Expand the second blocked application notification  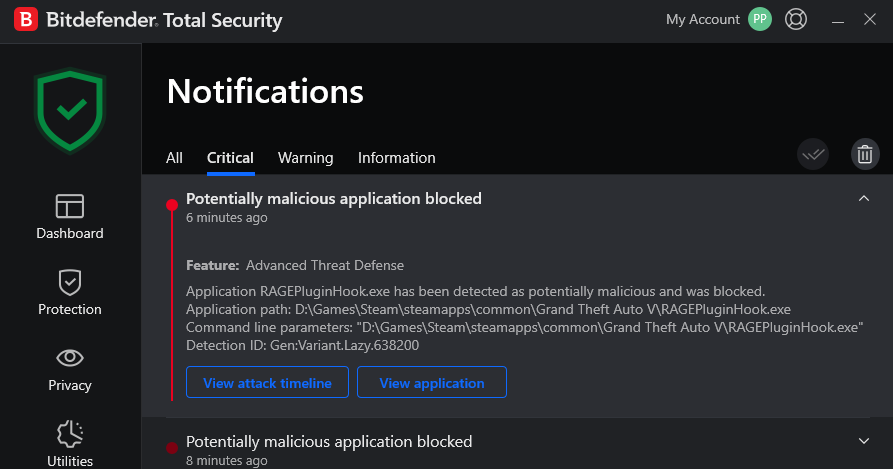point(864,441)
